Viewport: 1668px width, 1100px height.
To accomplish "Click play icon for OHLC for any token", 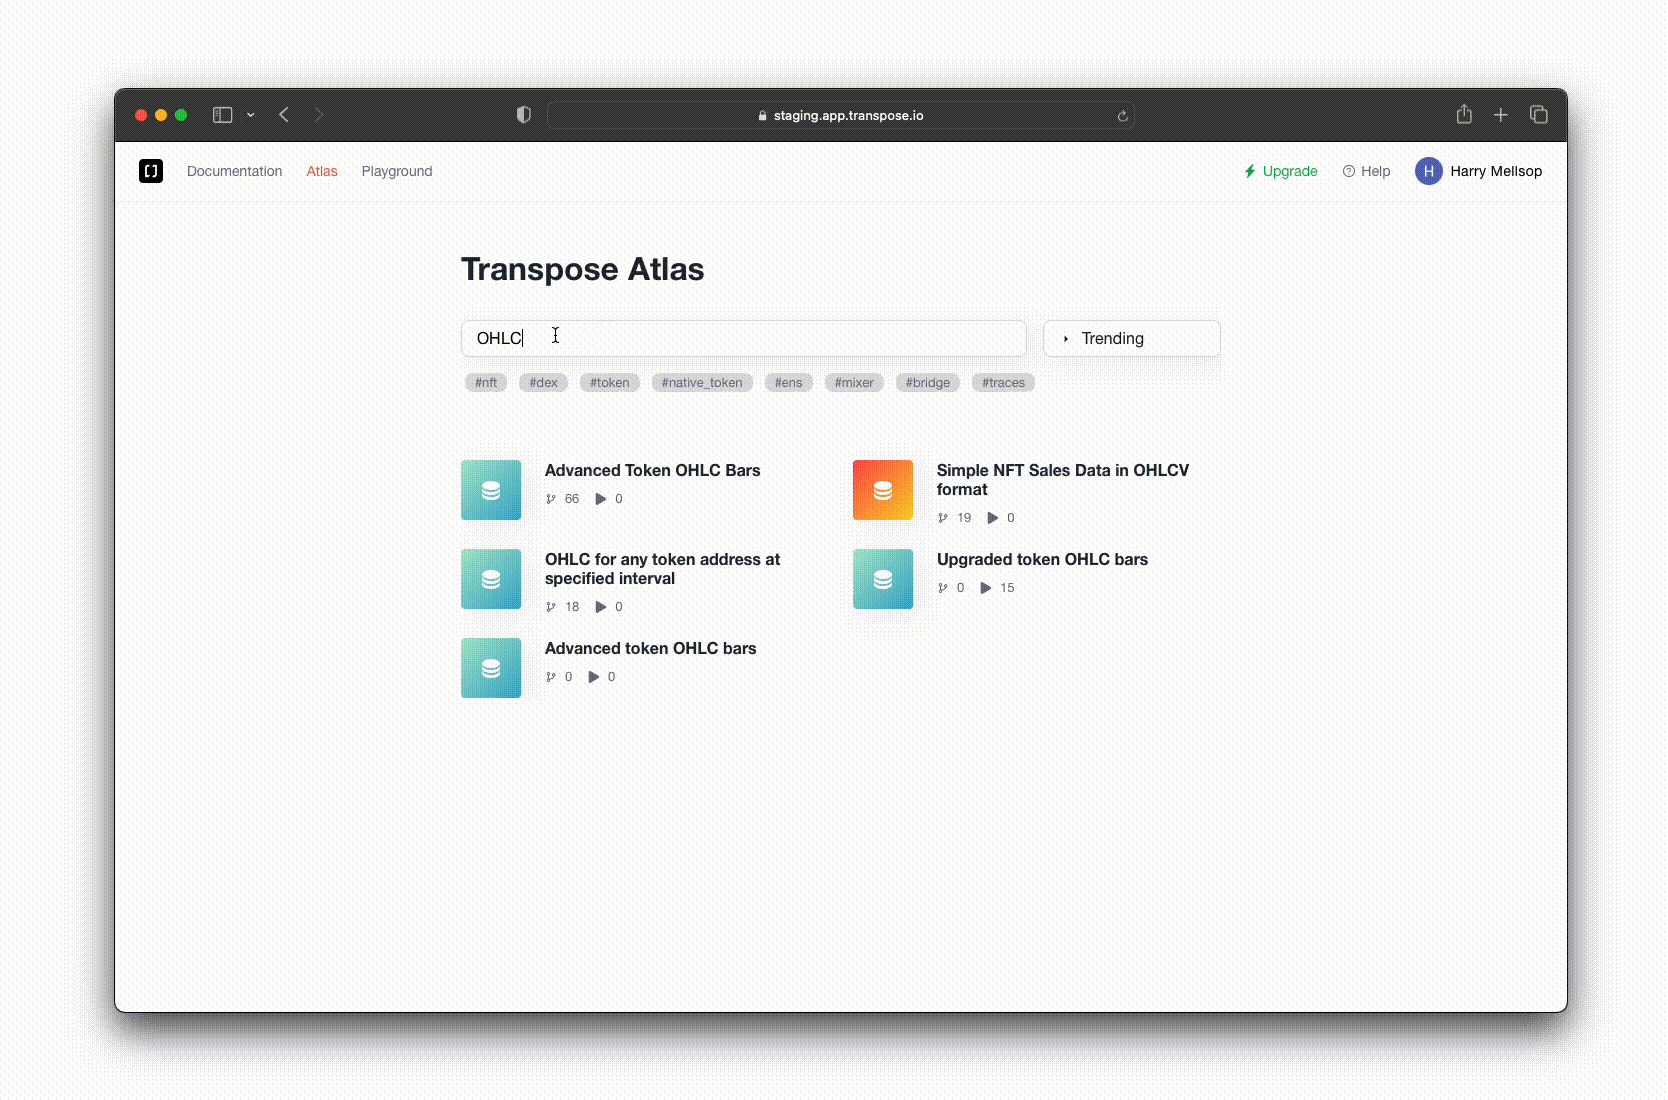I will pos(601,607).
